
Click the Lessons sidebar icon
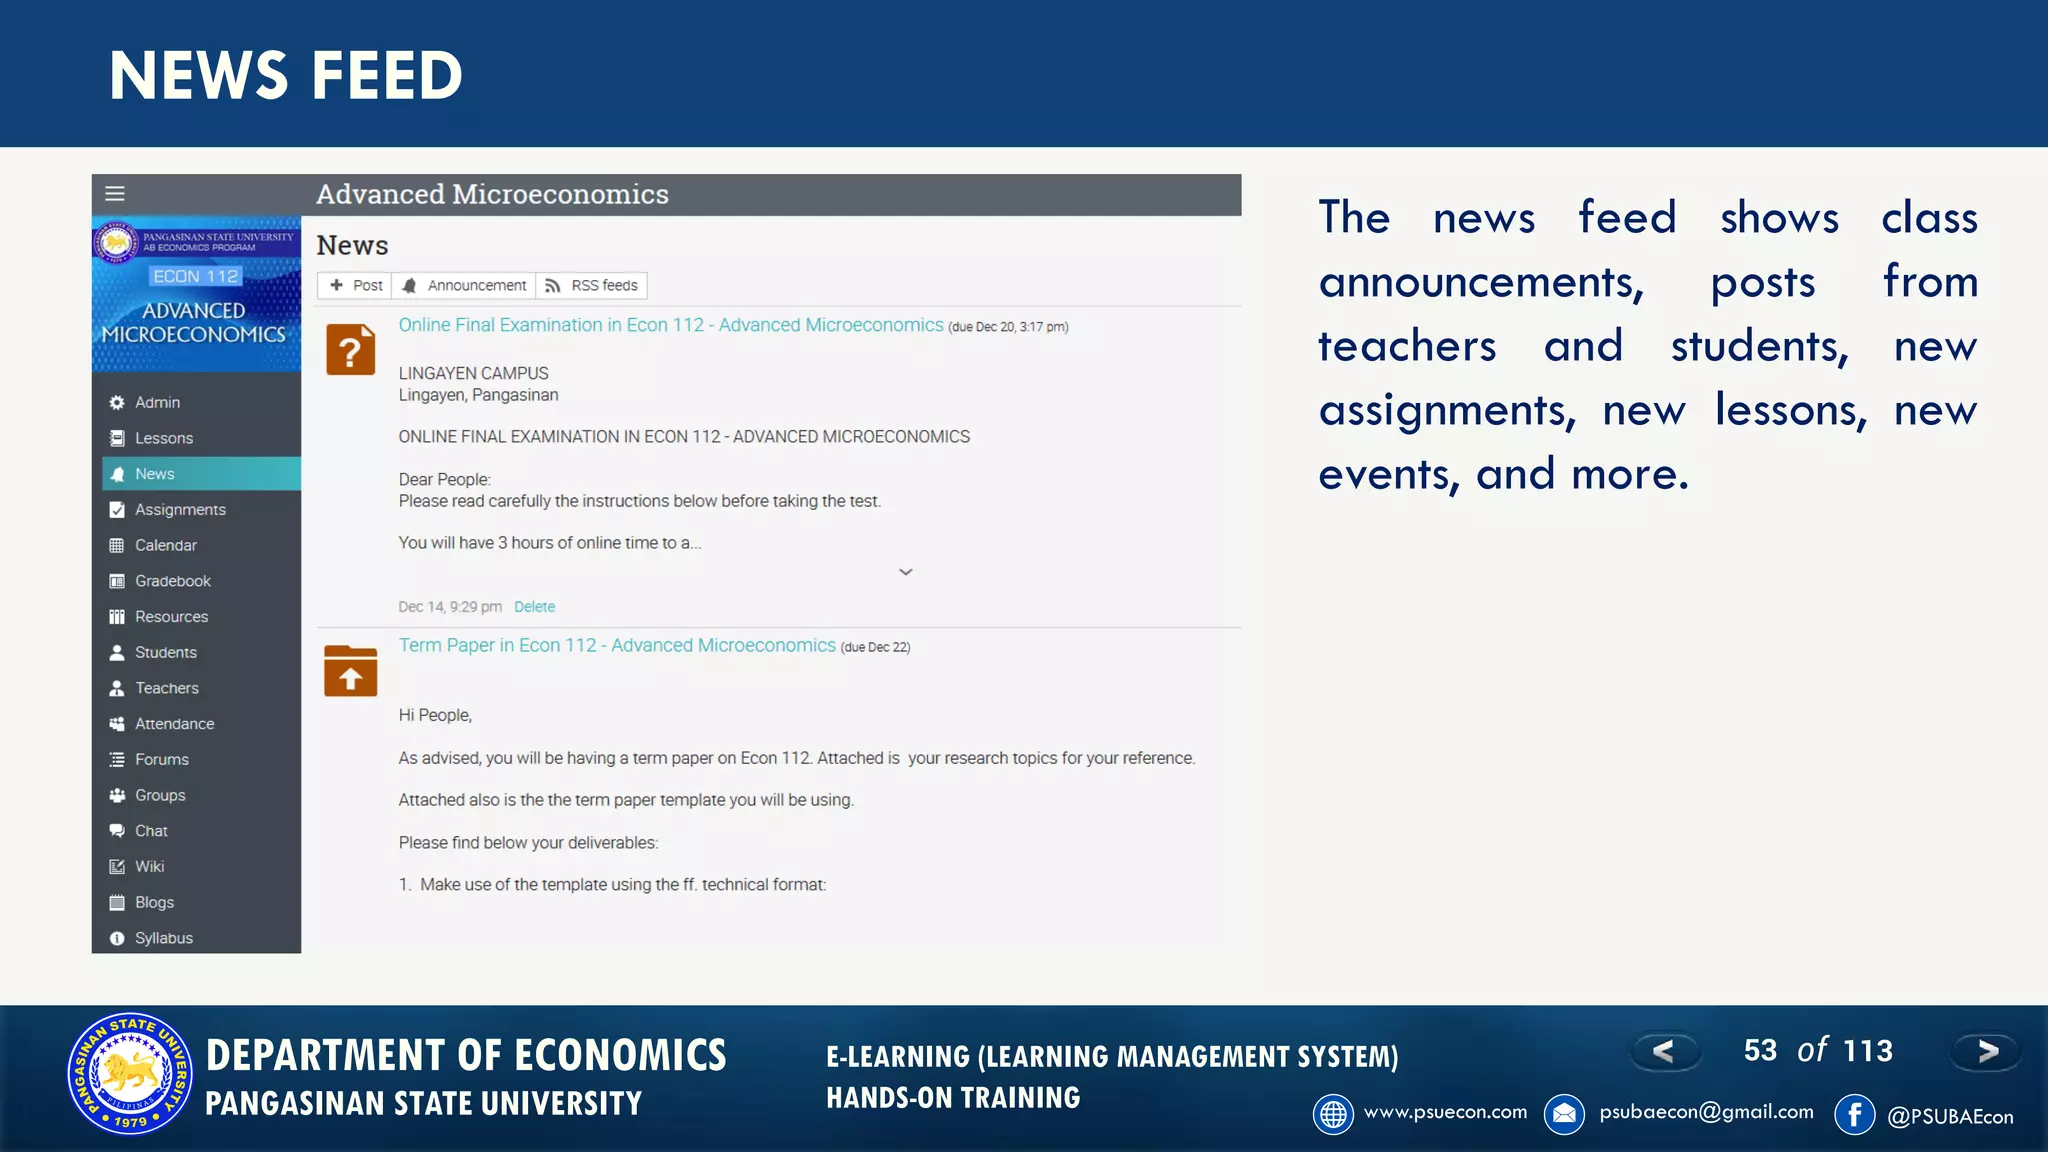pos(117,438)
